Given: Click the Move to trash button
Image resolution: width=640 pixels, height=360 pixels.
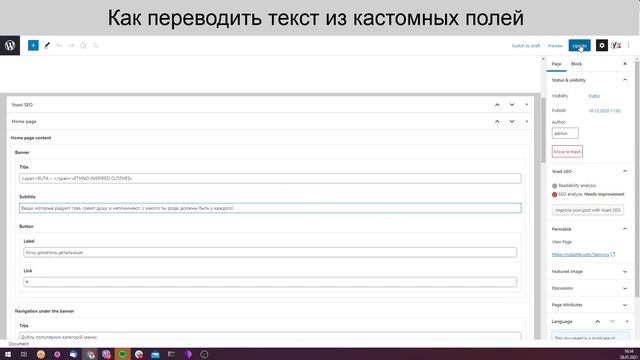Looking at the screenshot, I should click(567, 151).
